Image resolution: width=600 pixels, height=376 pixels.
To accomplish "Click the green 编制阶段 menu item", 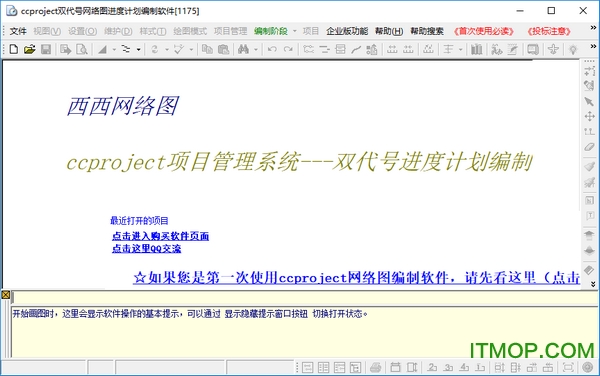I will pyautogui.click(x=271, y=31).
